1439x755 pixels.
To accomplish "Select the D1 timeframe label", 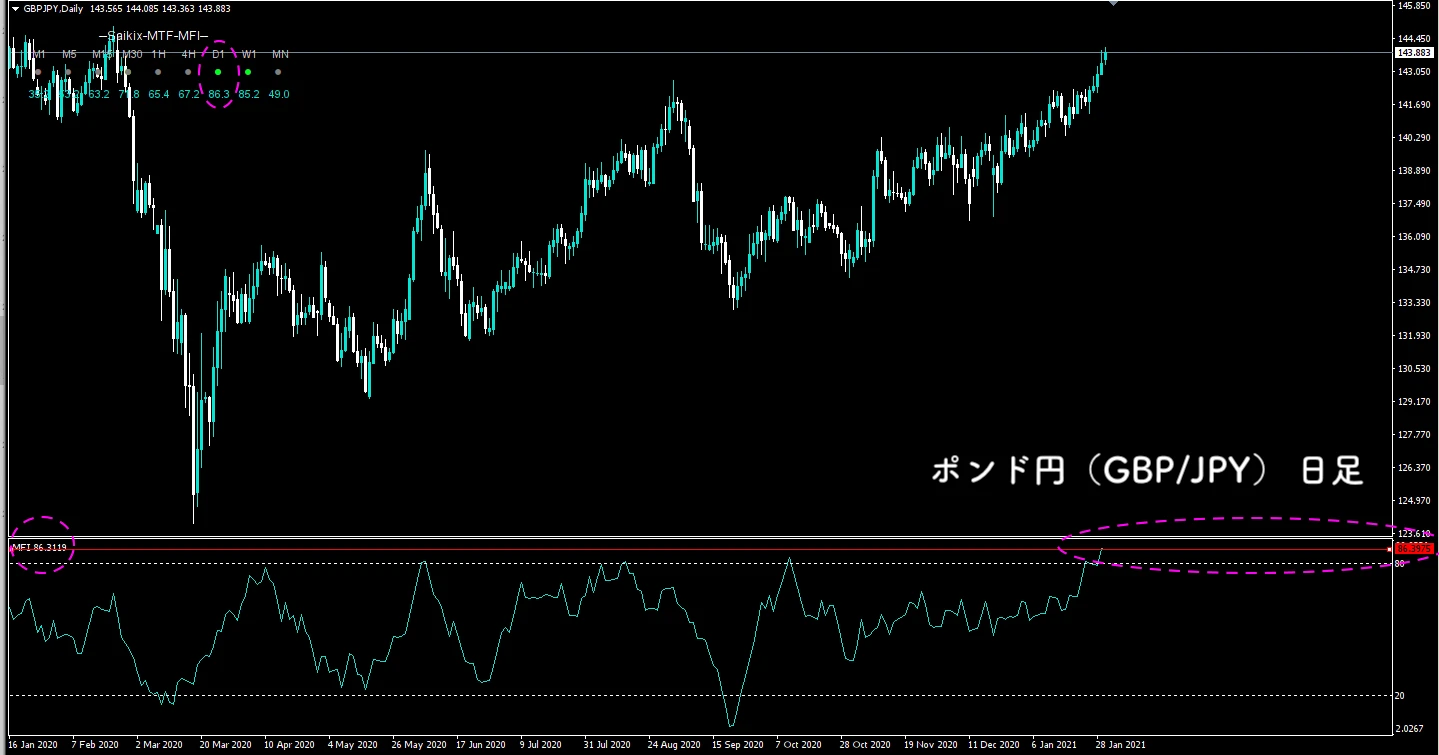I will [218, 54].
